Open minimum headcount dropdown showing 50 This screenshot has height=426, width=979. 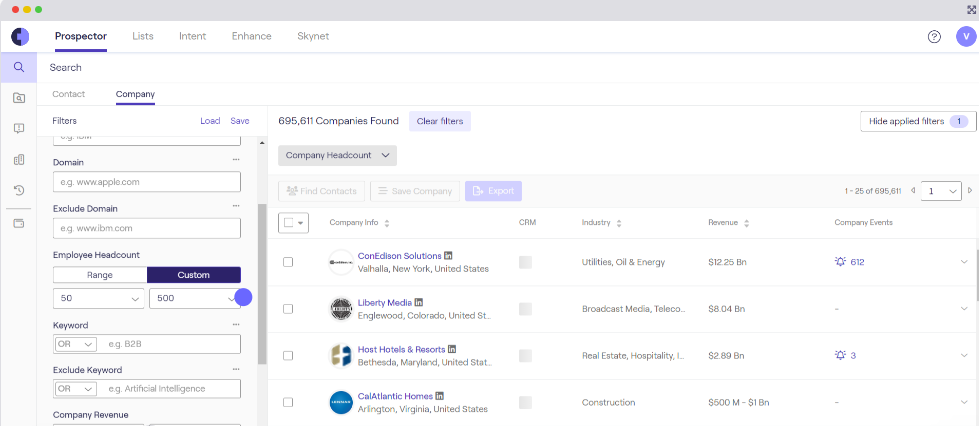[99, 299]
